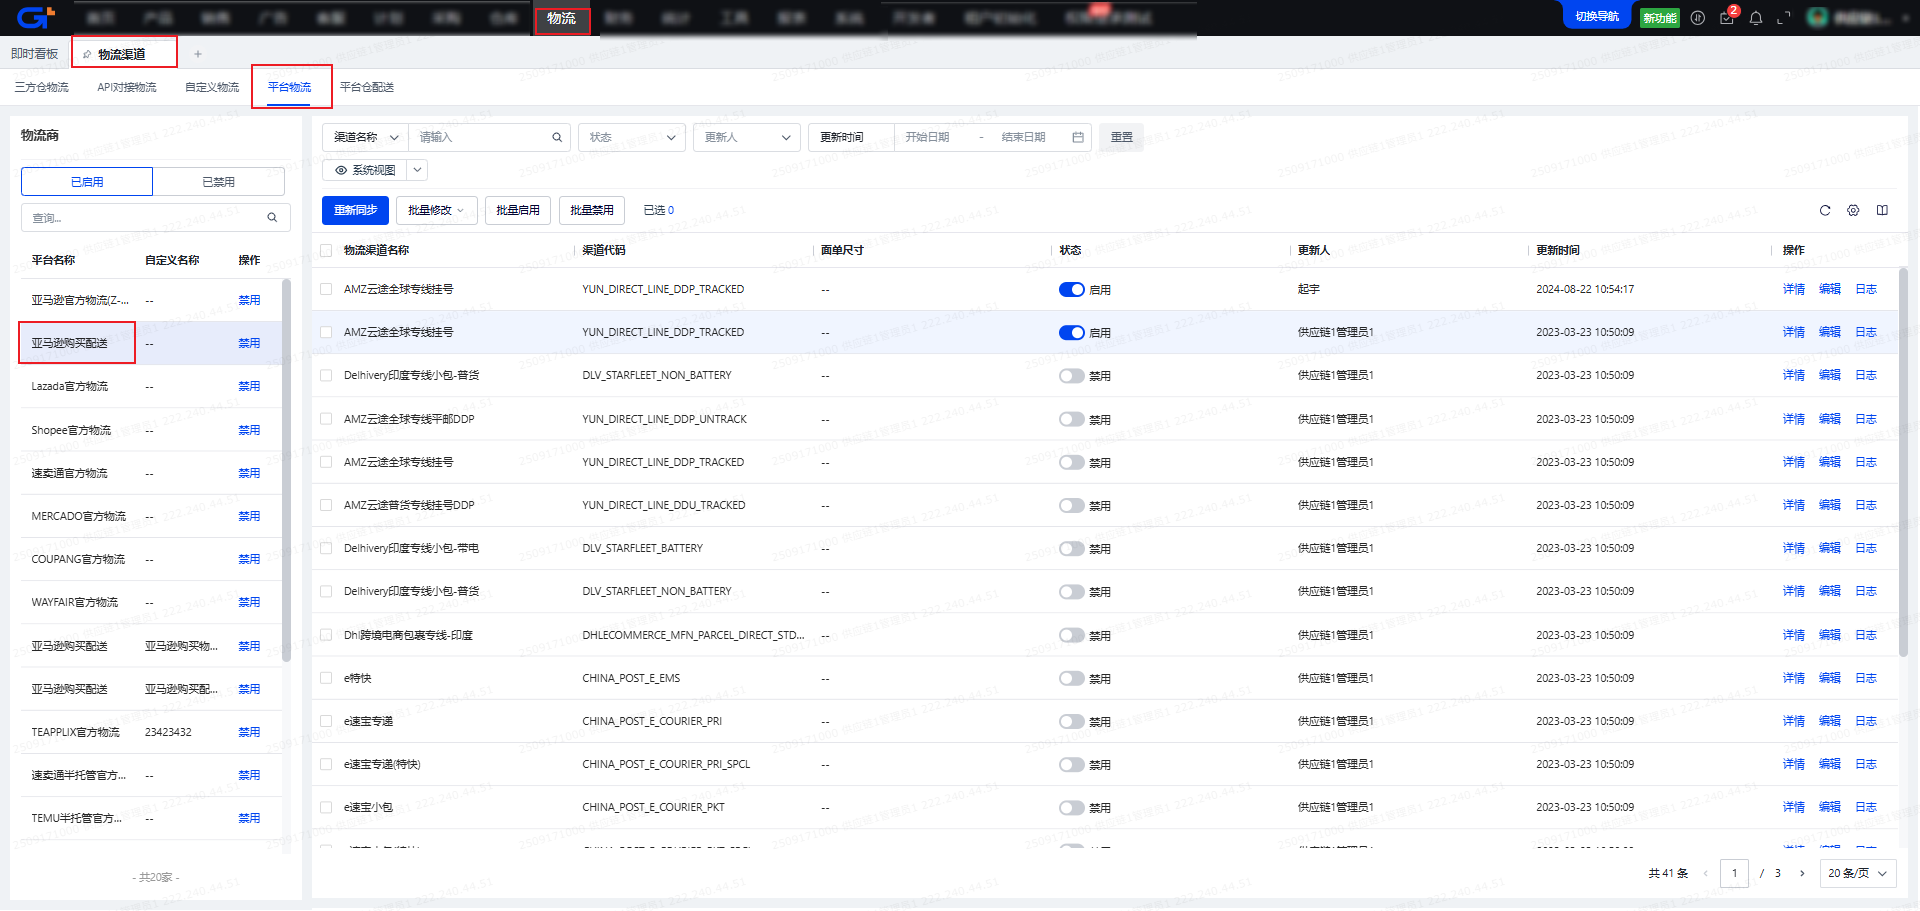Viewport: 1920px width, 911px height.
Task: Enter fullscreen mode via the expand icon
Action: coord(1783,18)
